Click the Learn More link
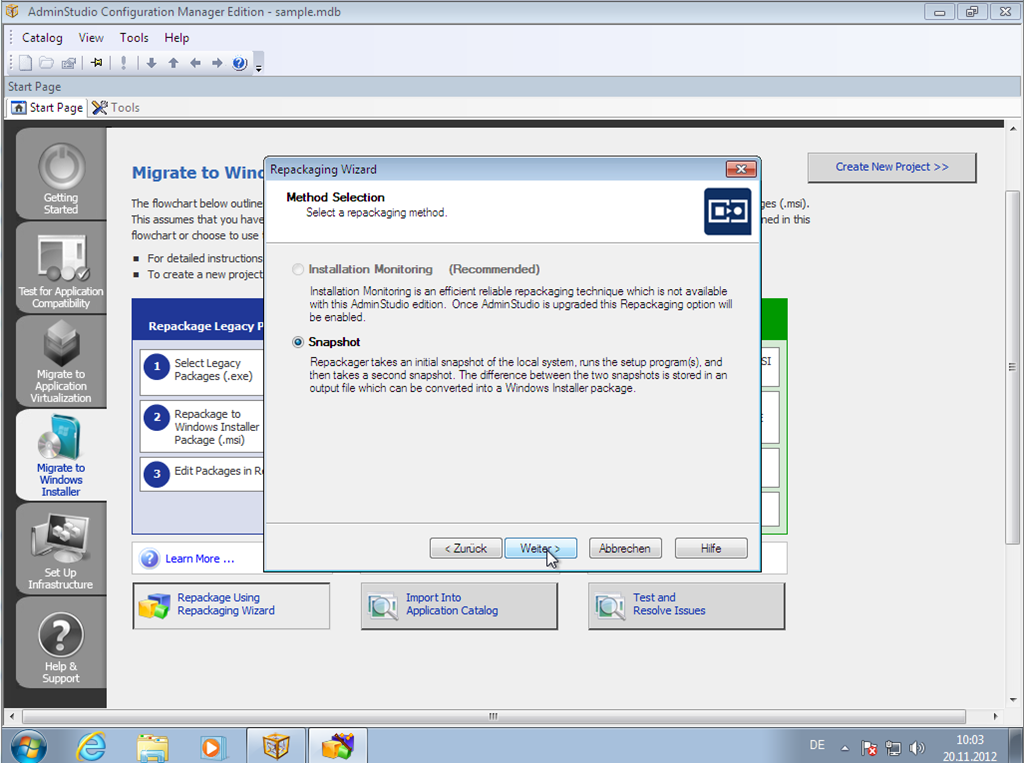 [199, 558]
